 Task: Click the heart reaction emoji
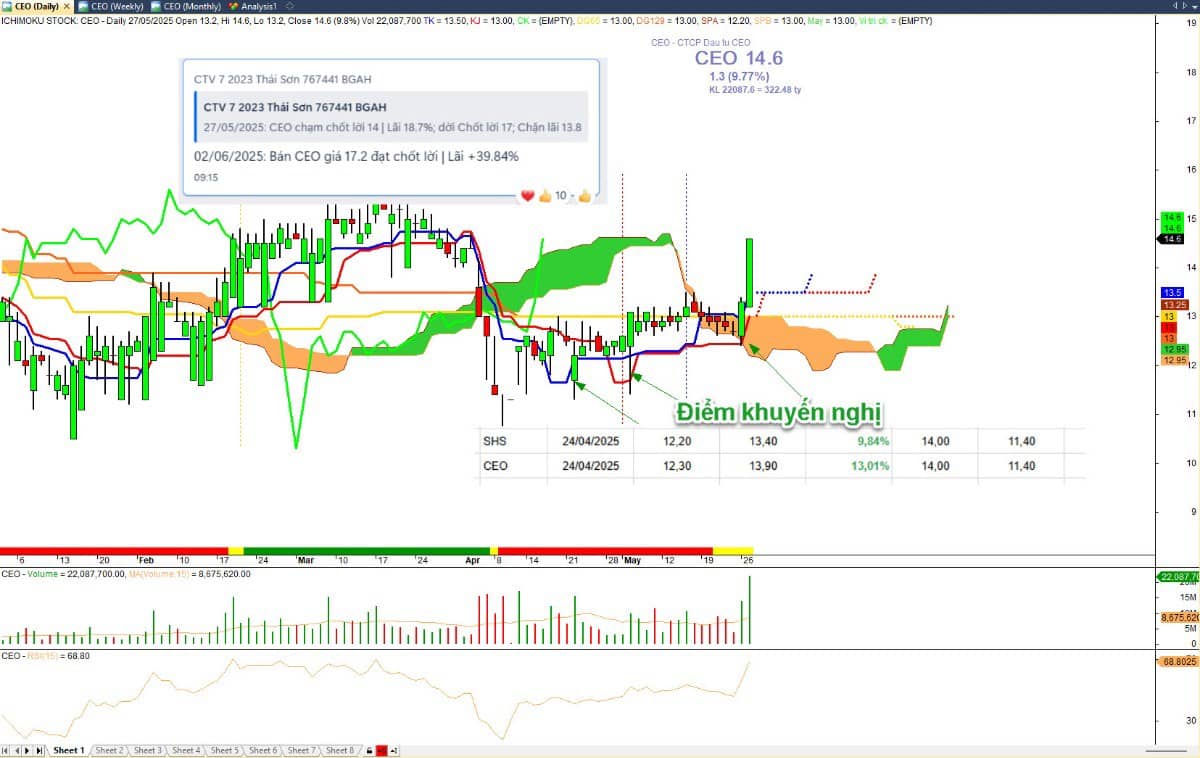click(x=528, y=196)
